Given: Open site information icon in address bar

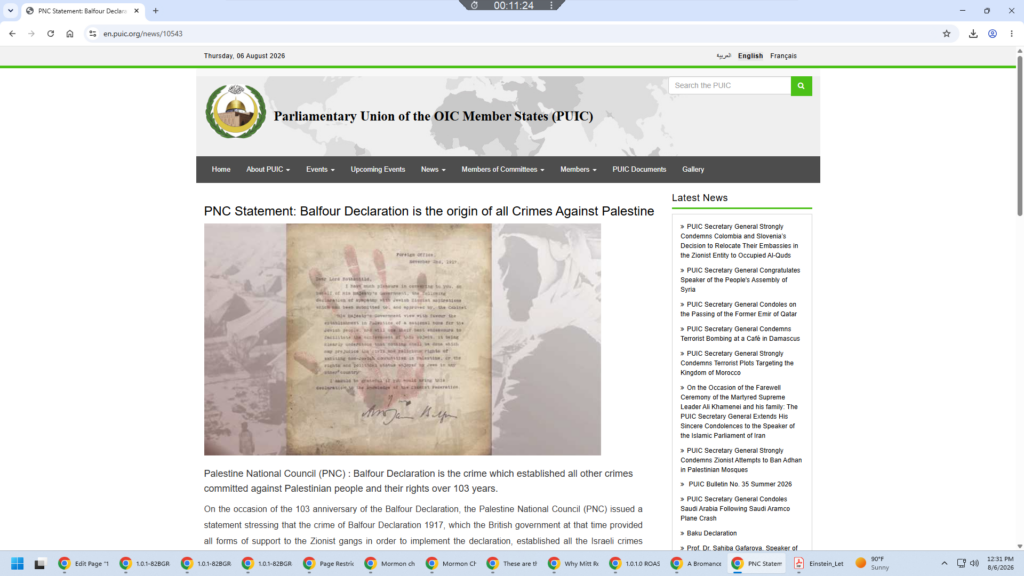Looking at the screenshot, I should 93,34.
